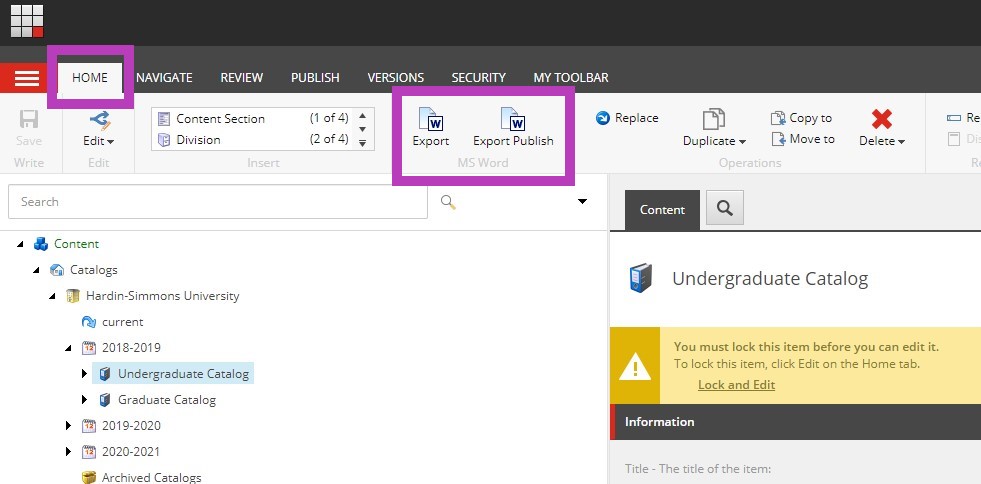Viewport: 981px width, 484px height.
Task: Open the Sitecore launchpad grid icon
Action: click(x=27, y=21)
